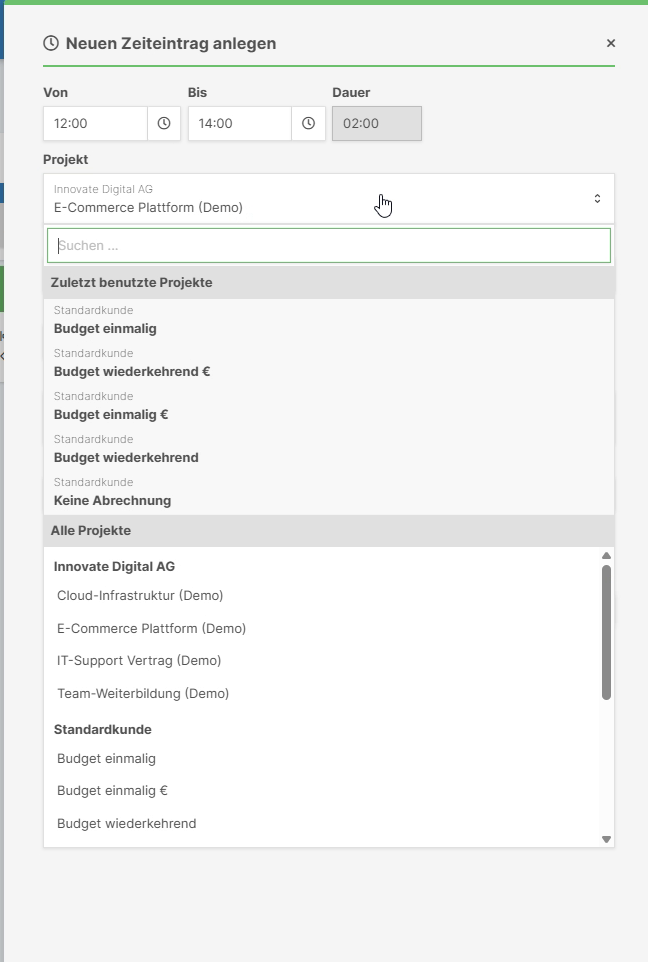Click the project list scrollbar thumb

click(606, 630)
